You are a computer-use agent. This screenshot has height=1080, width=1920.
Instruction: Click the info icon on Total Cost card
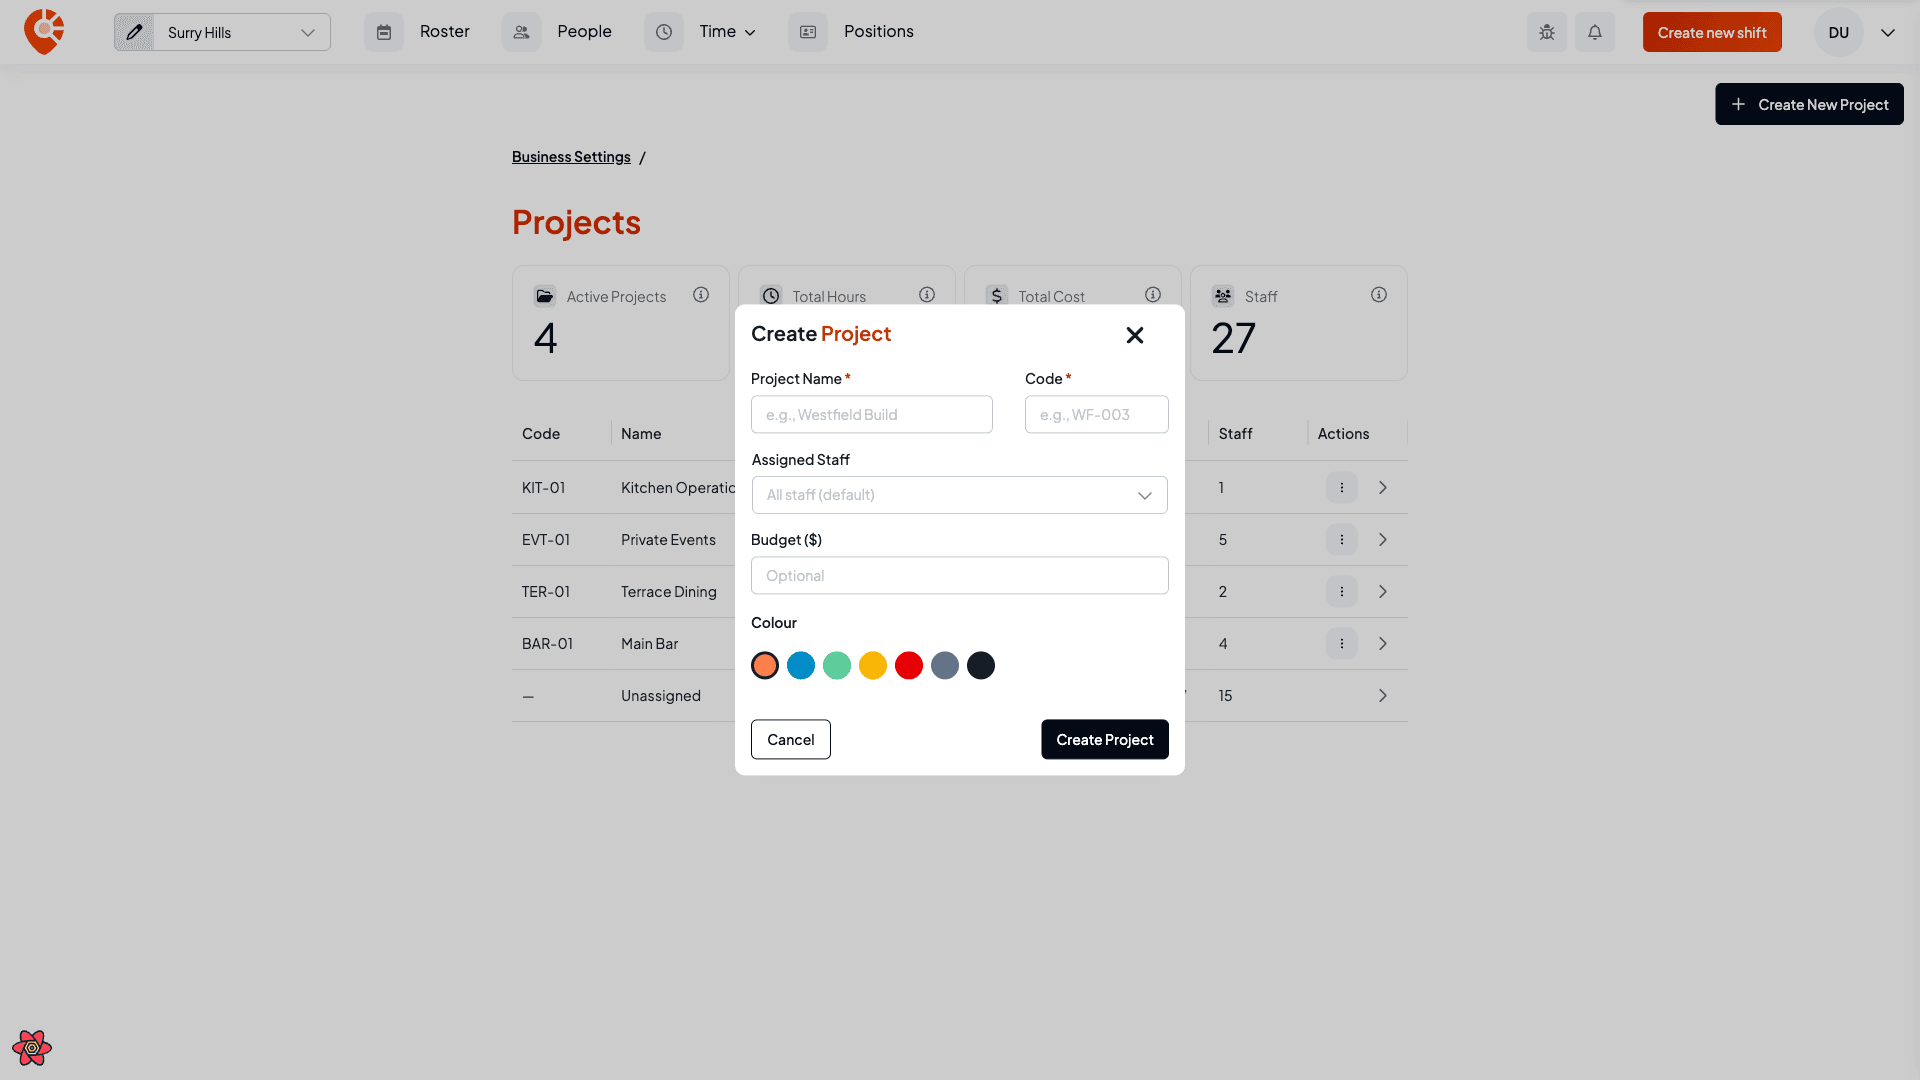(x=1153, y=295)
